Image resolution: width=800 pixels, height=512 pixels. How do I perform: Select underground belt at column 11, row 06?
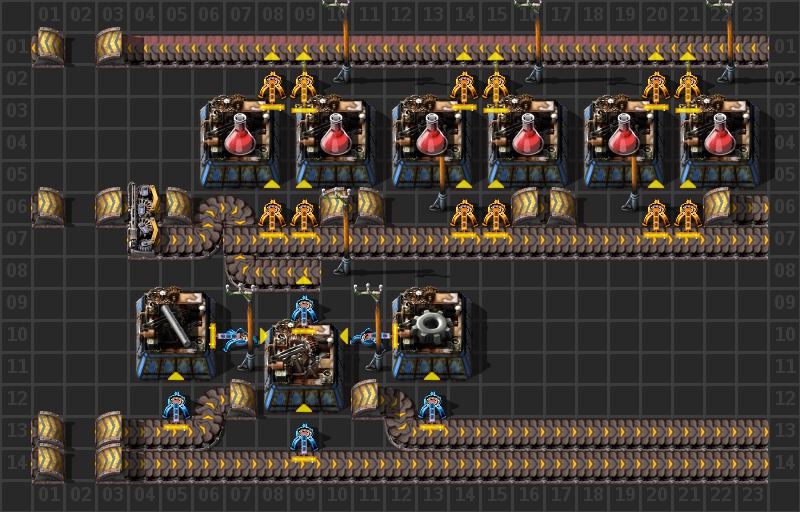click(369, 206)
